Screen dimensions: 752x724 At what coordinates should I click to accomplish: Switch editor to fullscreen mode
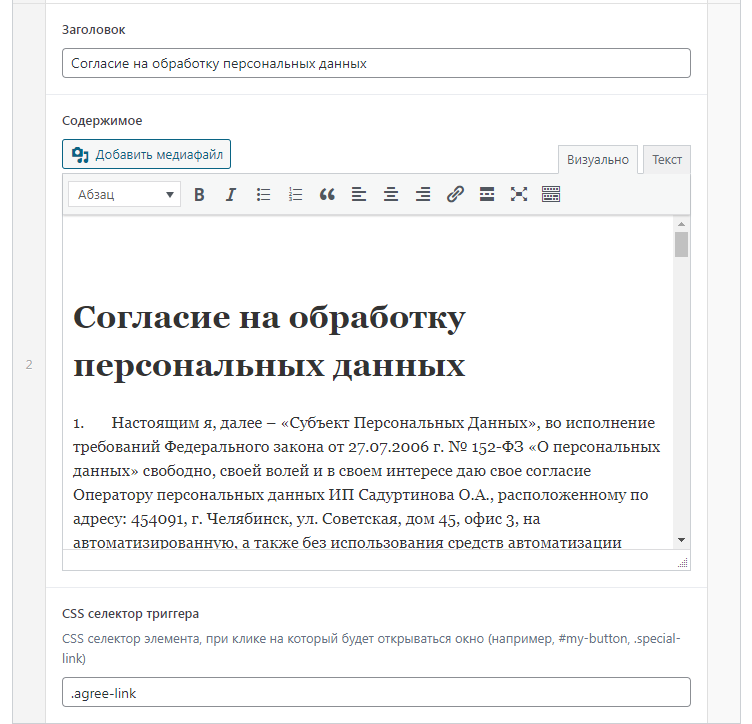click(x=519, y=195)
